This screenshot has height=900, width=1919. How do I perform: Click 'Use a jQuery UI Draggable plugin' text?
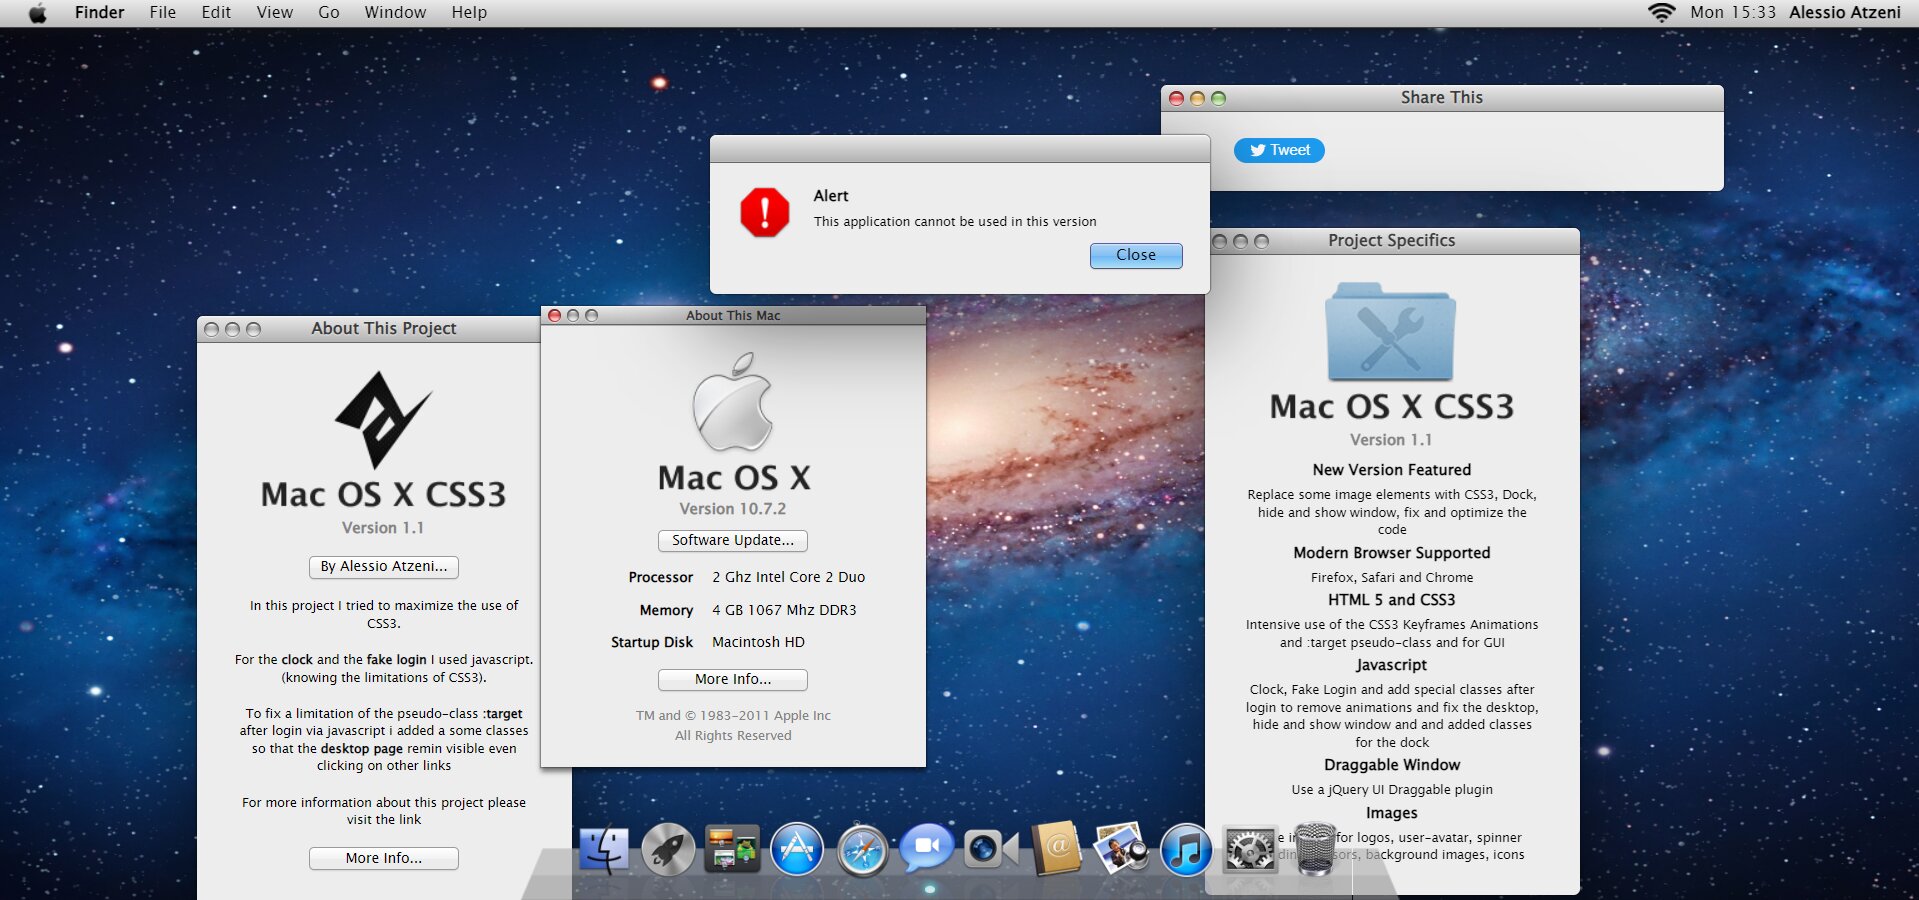[1392, 790]
